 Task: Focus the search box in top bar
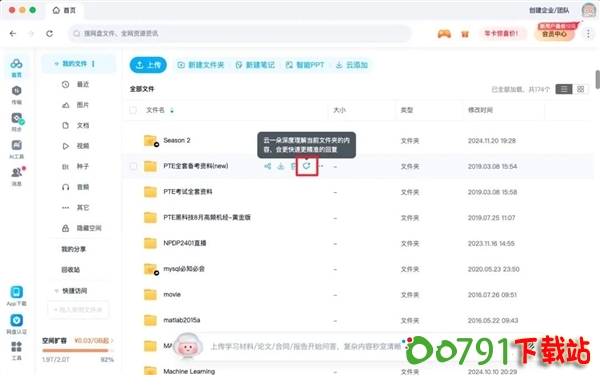(240, 34)
